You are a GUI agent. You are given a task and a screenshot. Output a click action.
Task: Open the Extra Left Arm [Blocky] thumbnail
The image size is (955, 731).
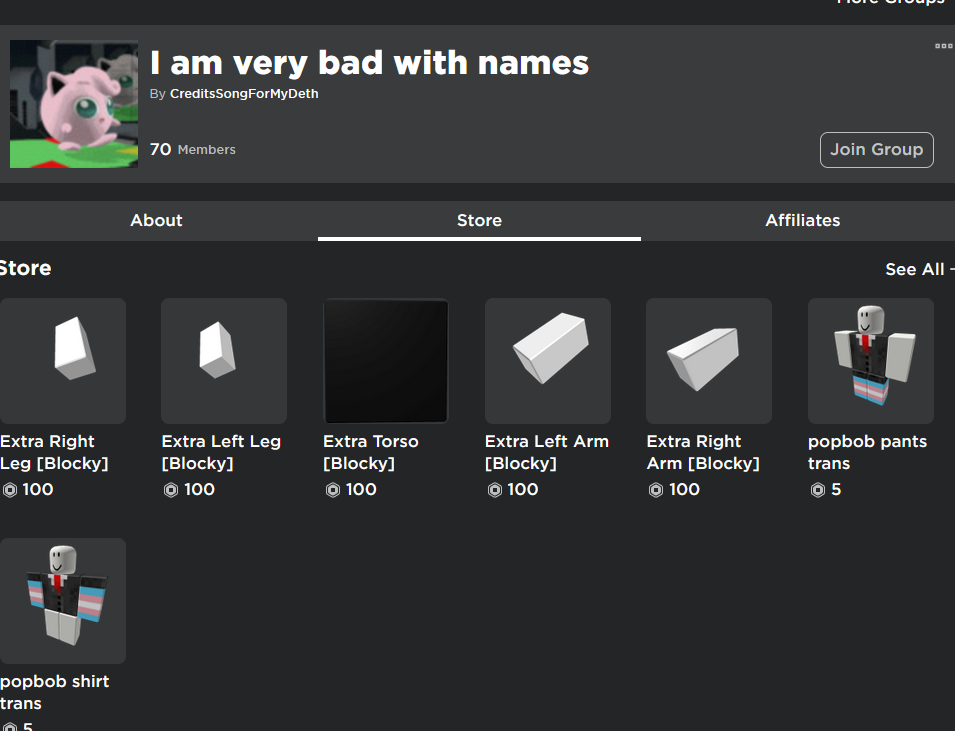pos(547,361)
